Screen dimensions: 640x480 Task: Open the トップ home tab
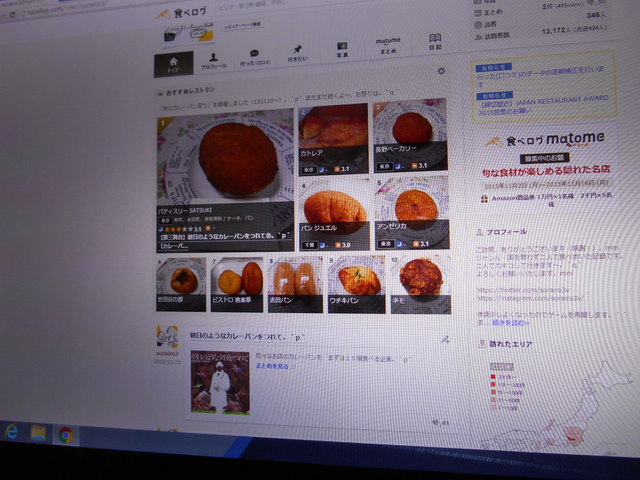173,63
